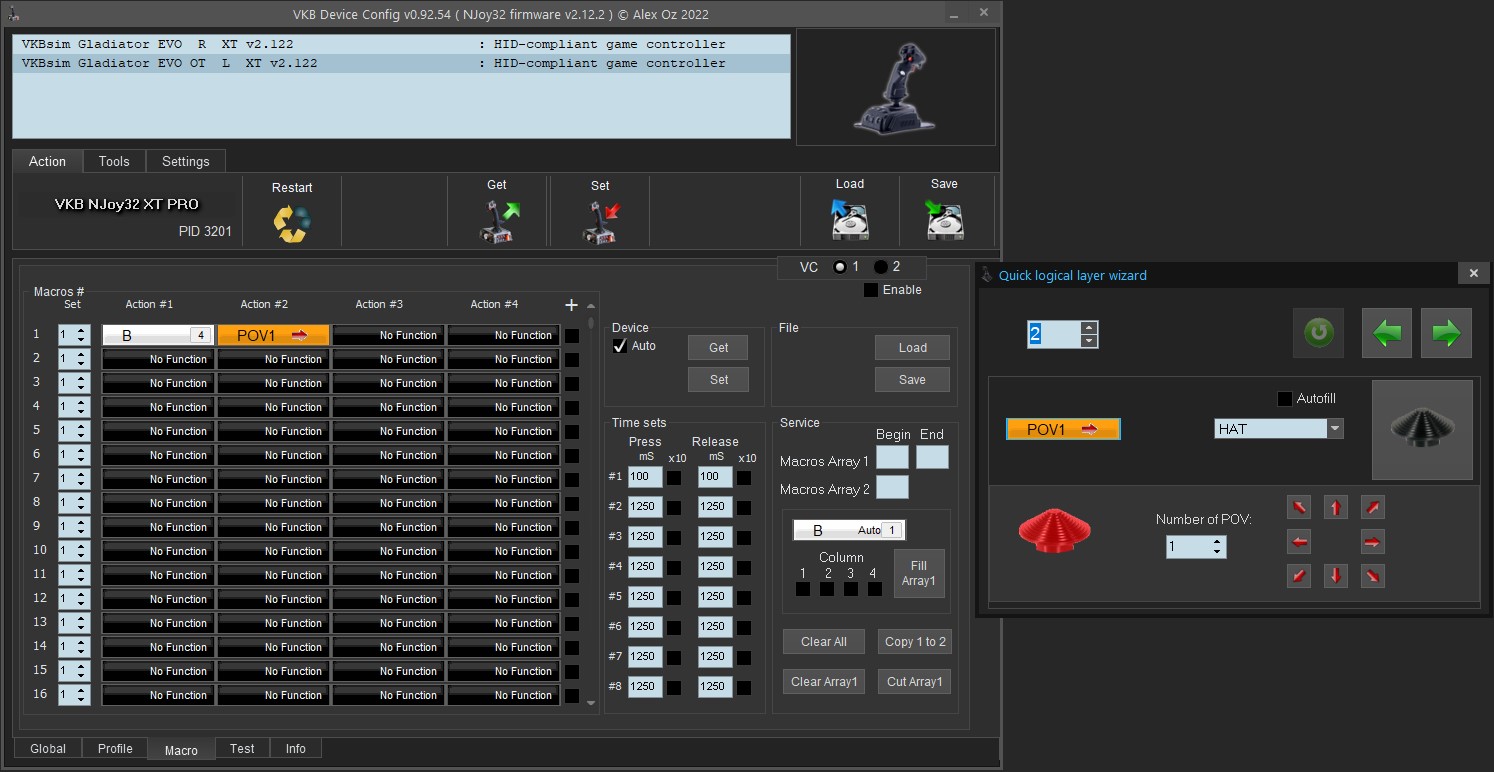Click the Save to disk icon
The height and width of the screenshot is (772, 1494).
(944, 219)
